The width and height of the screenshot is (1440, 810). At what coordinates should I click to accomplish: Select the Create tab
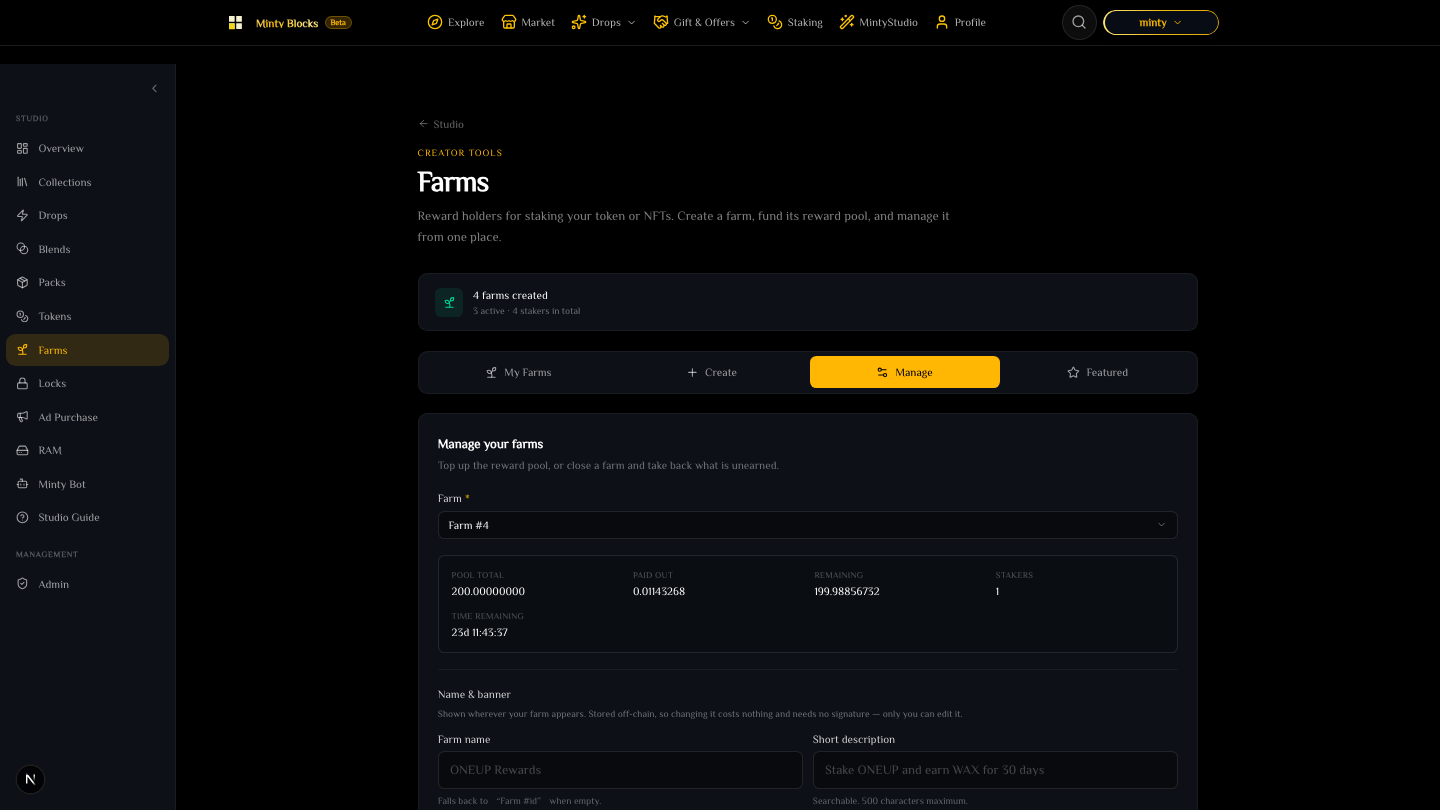click(x=711, y=372)
